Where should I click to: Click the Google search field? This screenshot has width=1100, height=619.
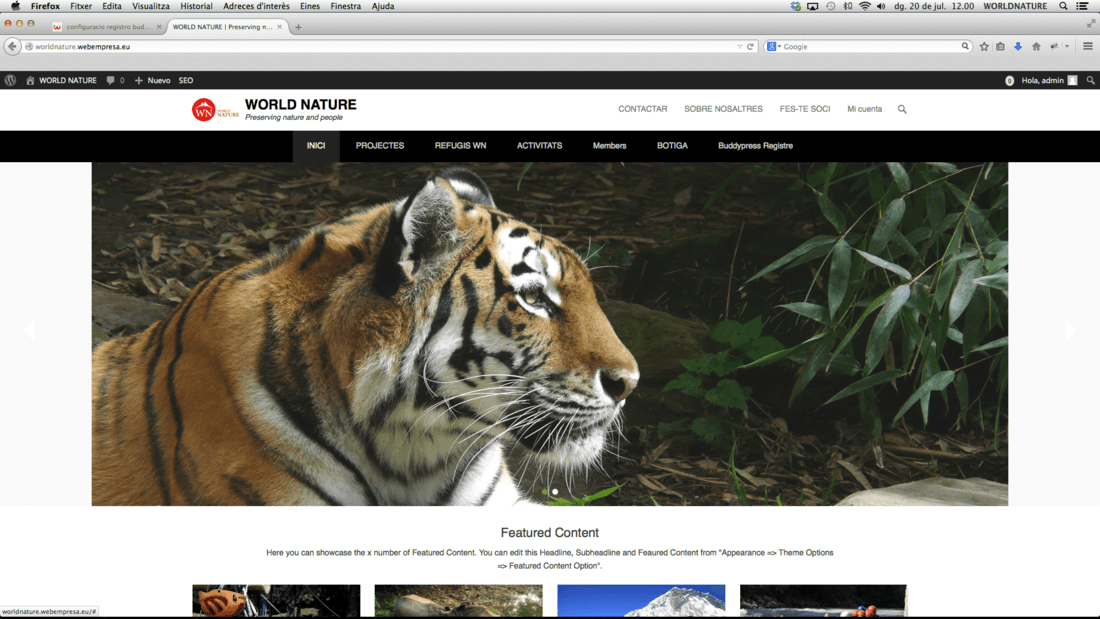(x=870, y=46)
